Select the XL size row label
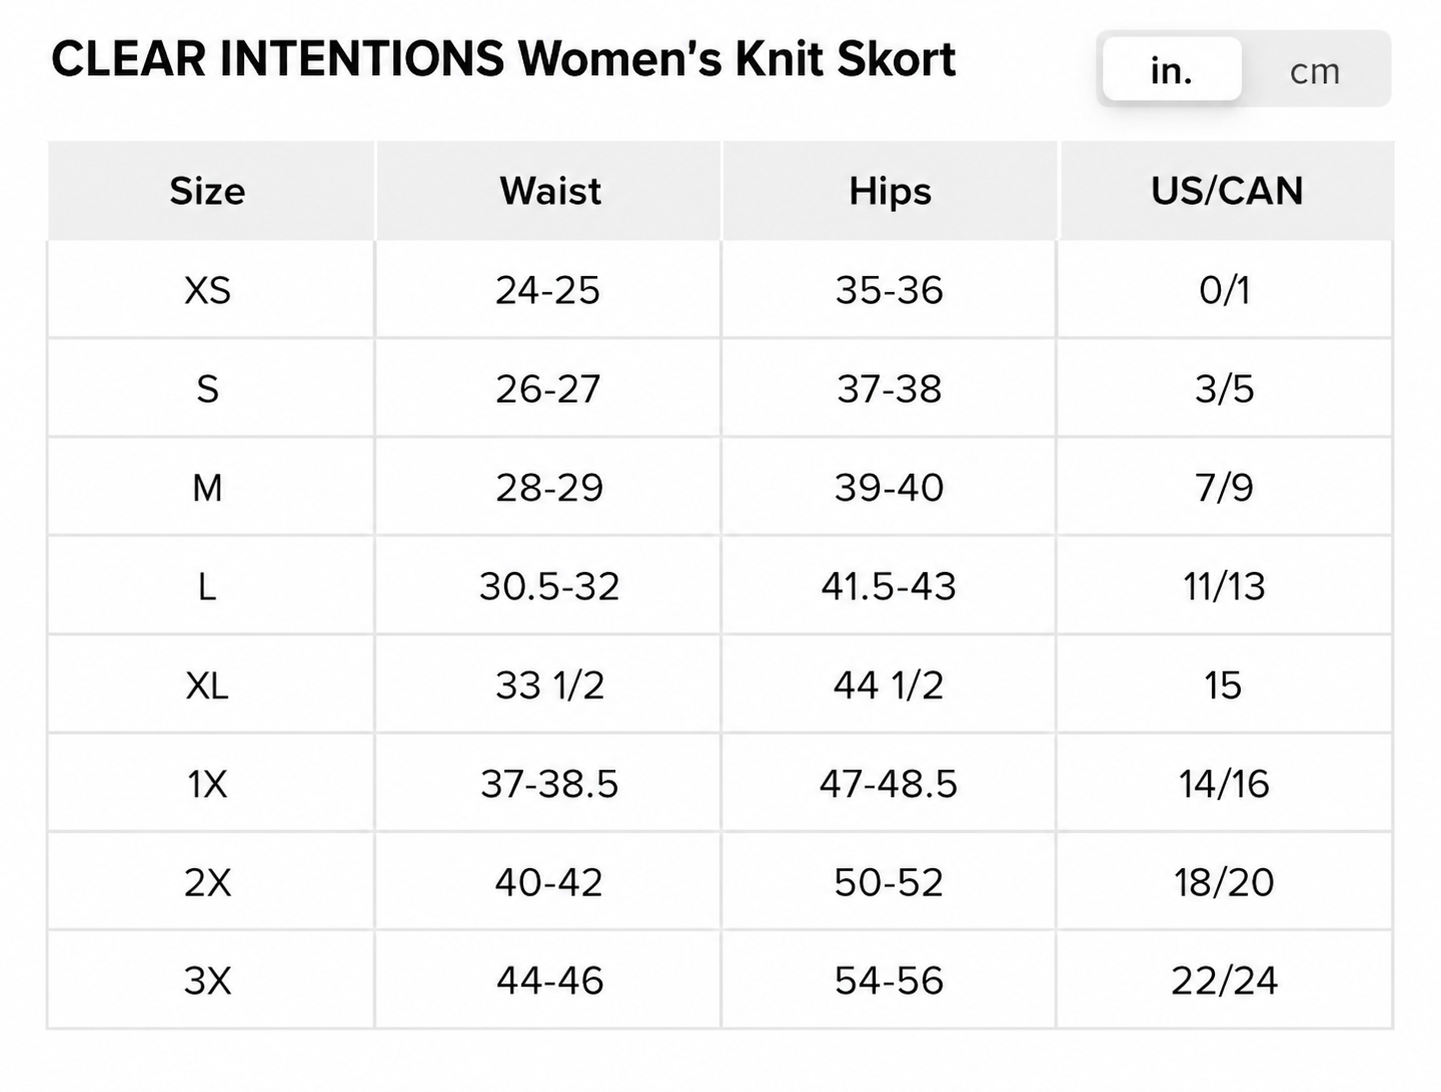The width and height of the screenshot is (1441, 1092). pos(207,685)
